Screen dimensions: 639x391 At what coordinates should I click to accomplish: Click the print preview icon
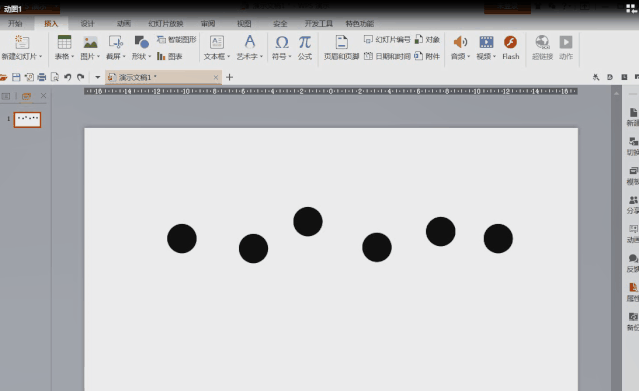click(x=55, y=77)
